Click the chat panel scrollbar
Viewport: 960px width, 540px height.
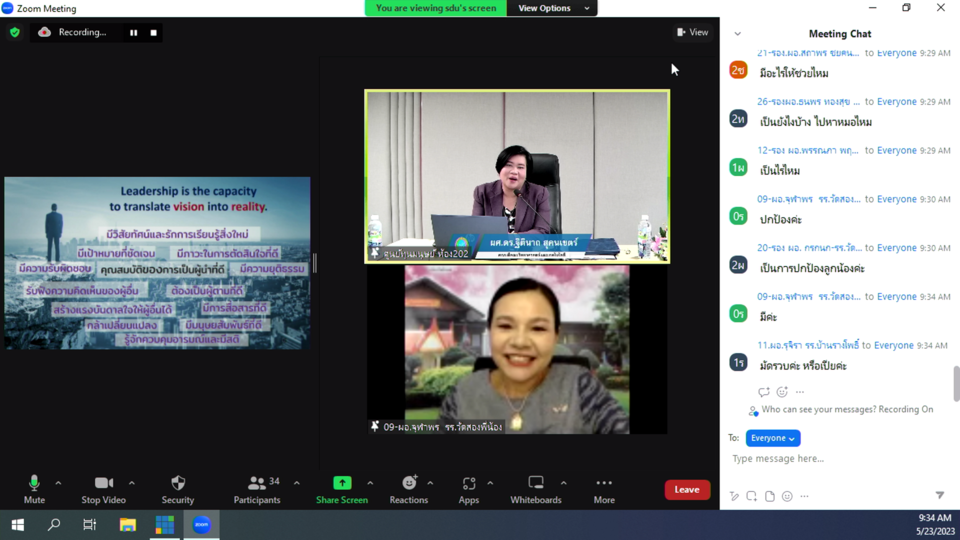pos(956,383)
